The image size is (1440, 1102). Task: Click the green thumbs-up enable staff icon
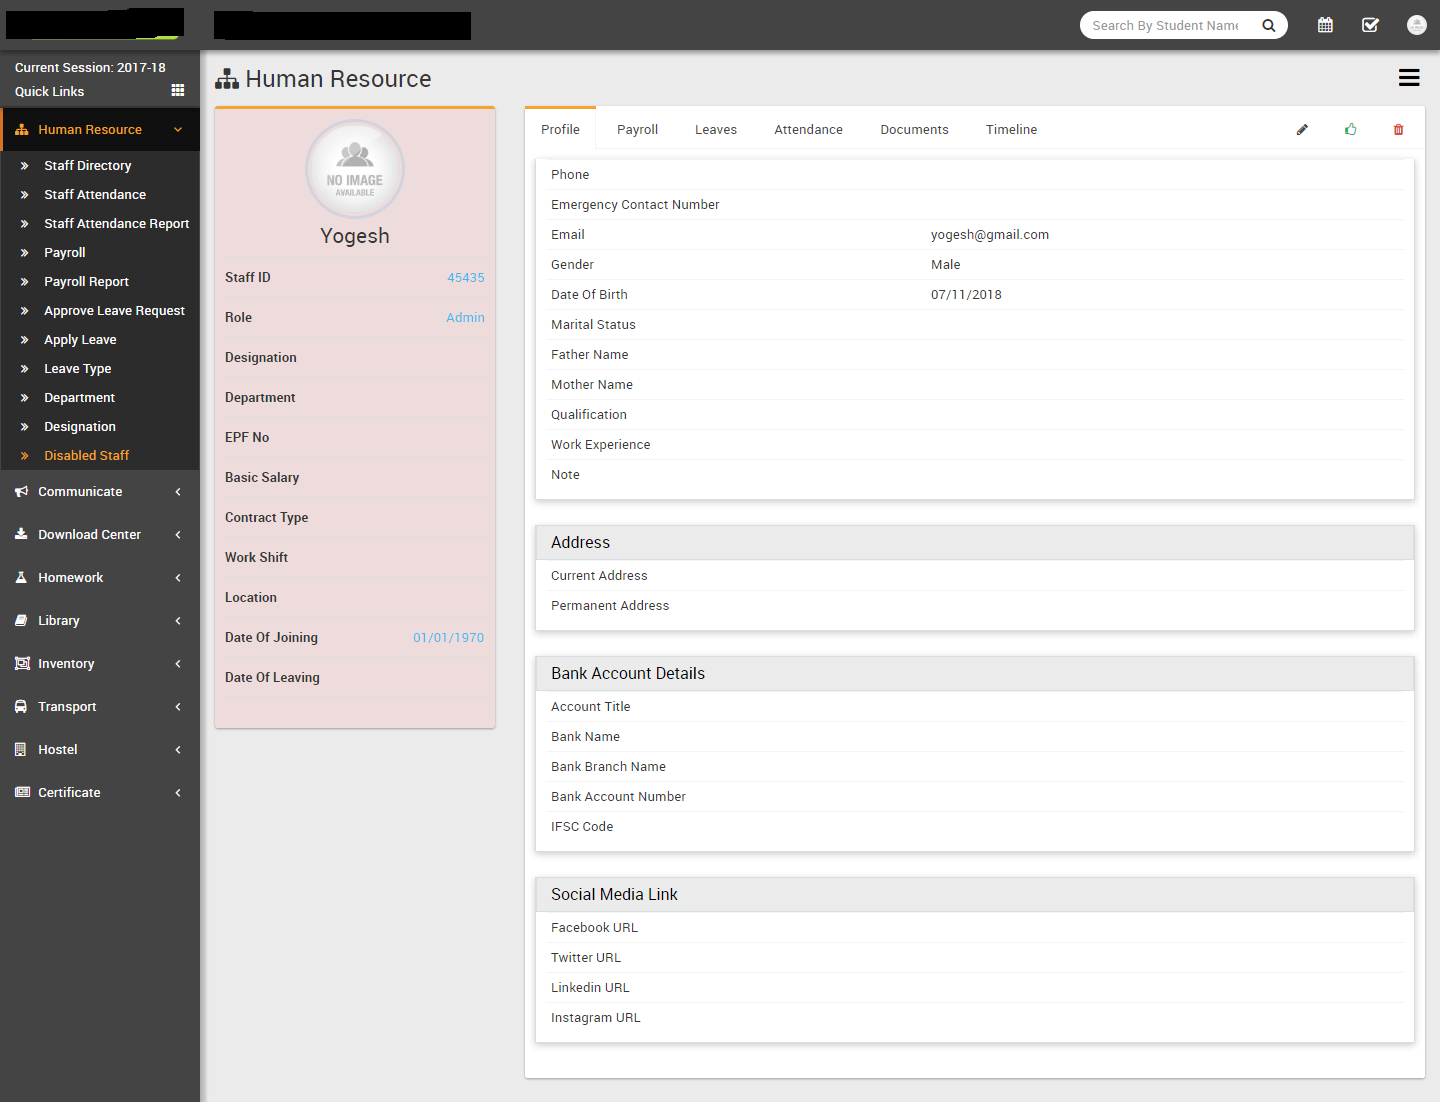(x=1351, y=130)
